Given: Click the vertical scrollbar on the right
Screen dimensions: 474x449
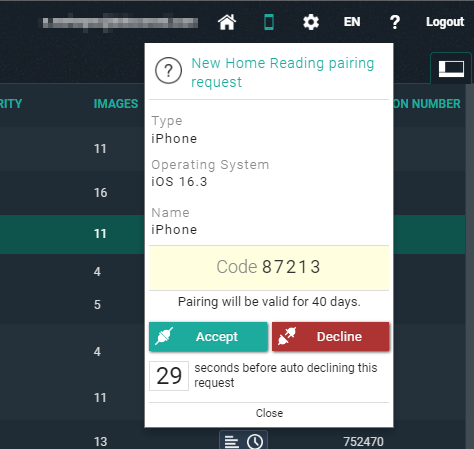Looking at the screenshot, I should [469, 267].
